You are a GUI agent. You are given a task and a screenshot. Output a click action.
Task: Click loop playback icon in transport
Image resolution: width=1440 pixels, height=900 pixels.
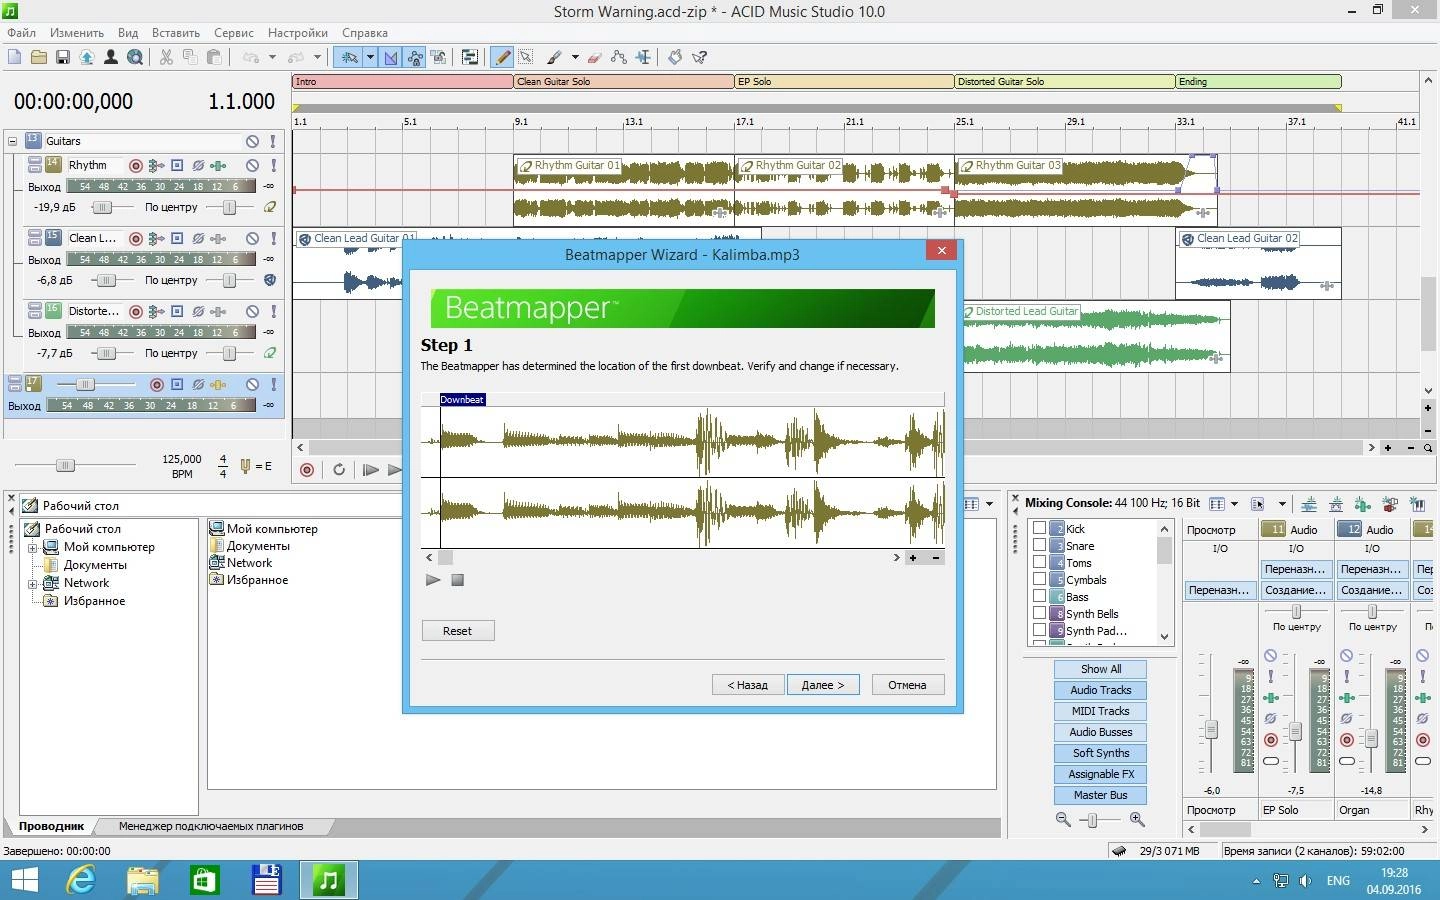click(339, 470)
